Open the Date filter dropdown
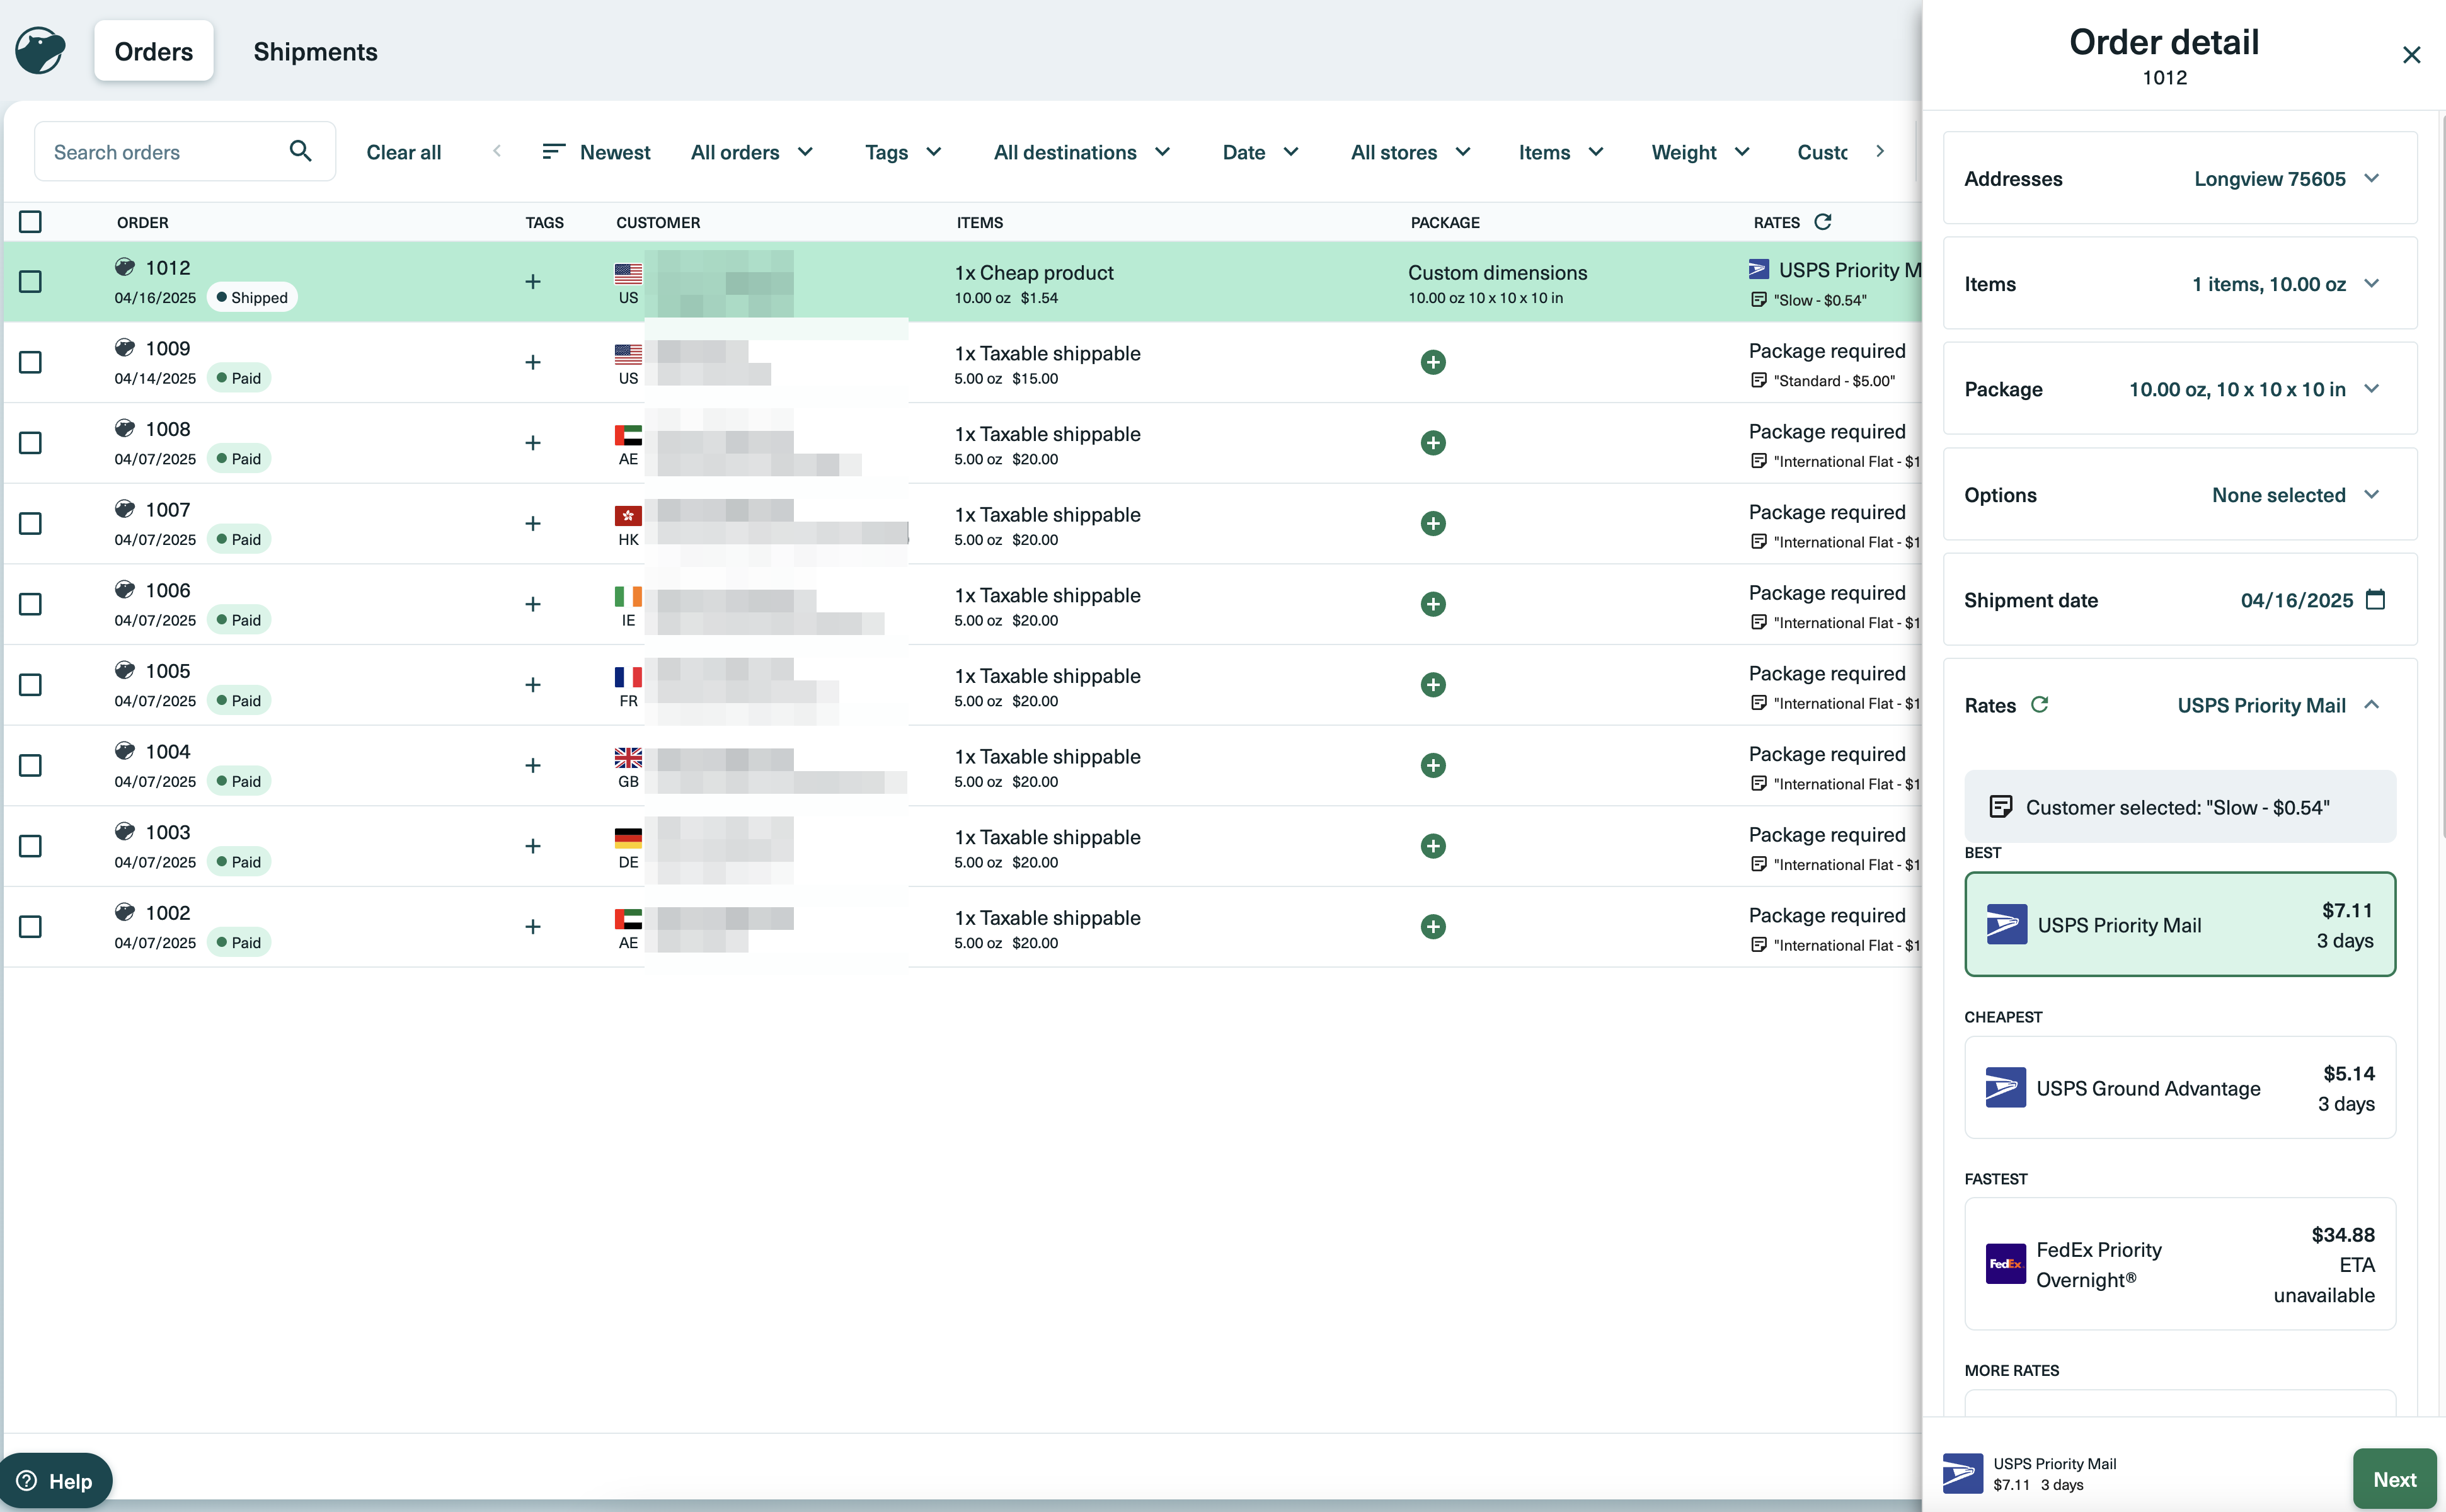 click(1261, 152)
